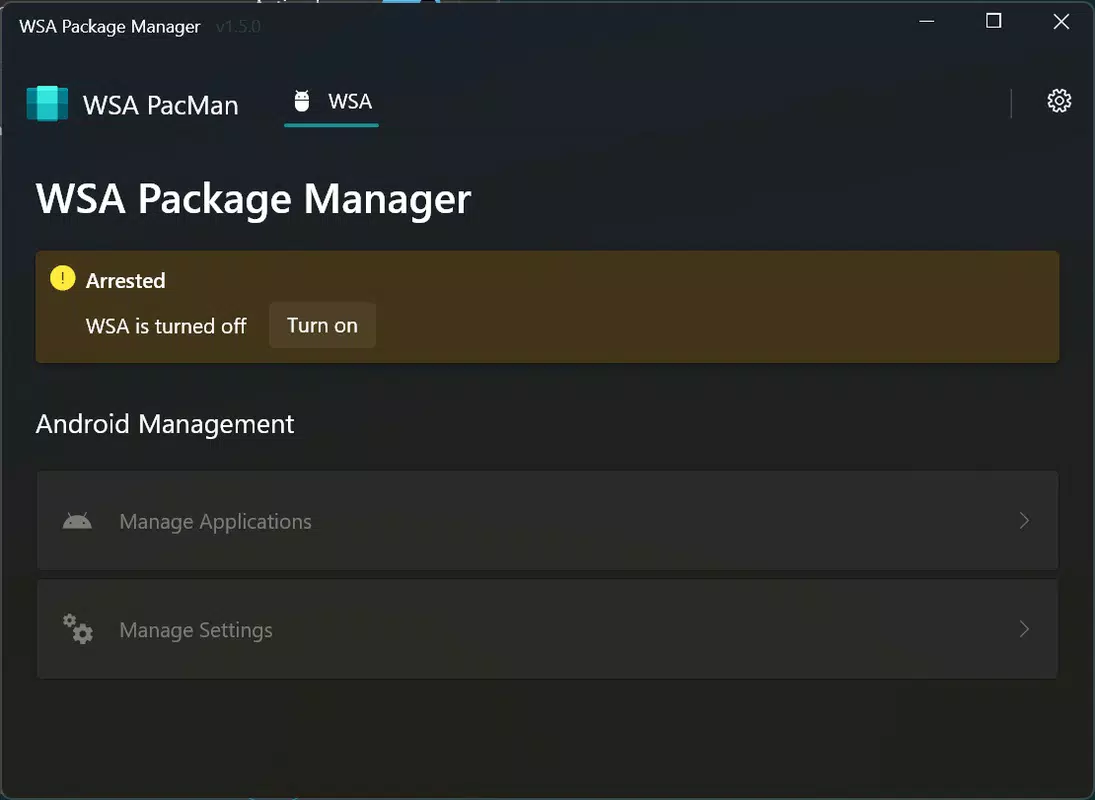Click the Android icon on the WSA tab

pos(302,101)
